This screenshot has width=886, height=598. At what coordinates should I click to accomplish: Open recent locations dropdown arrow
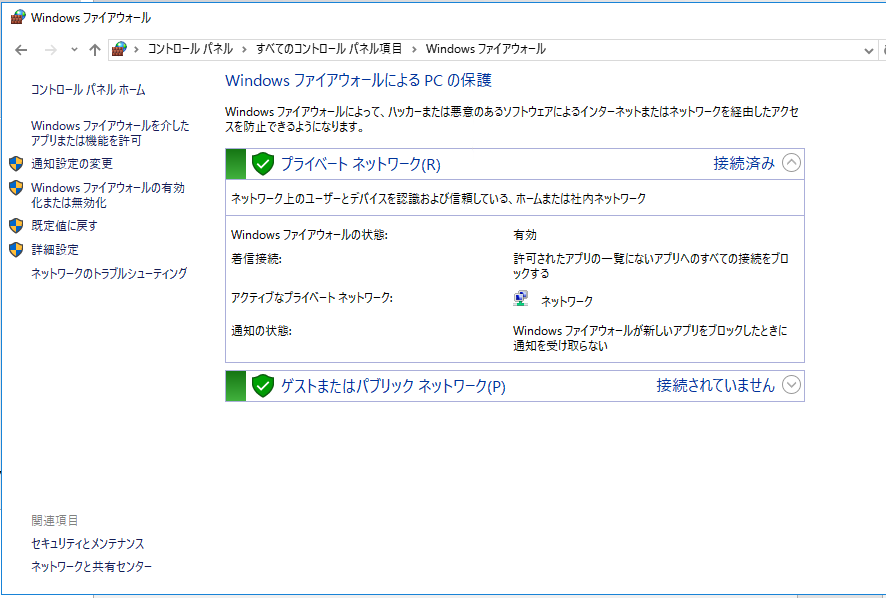tap(74, 50)
